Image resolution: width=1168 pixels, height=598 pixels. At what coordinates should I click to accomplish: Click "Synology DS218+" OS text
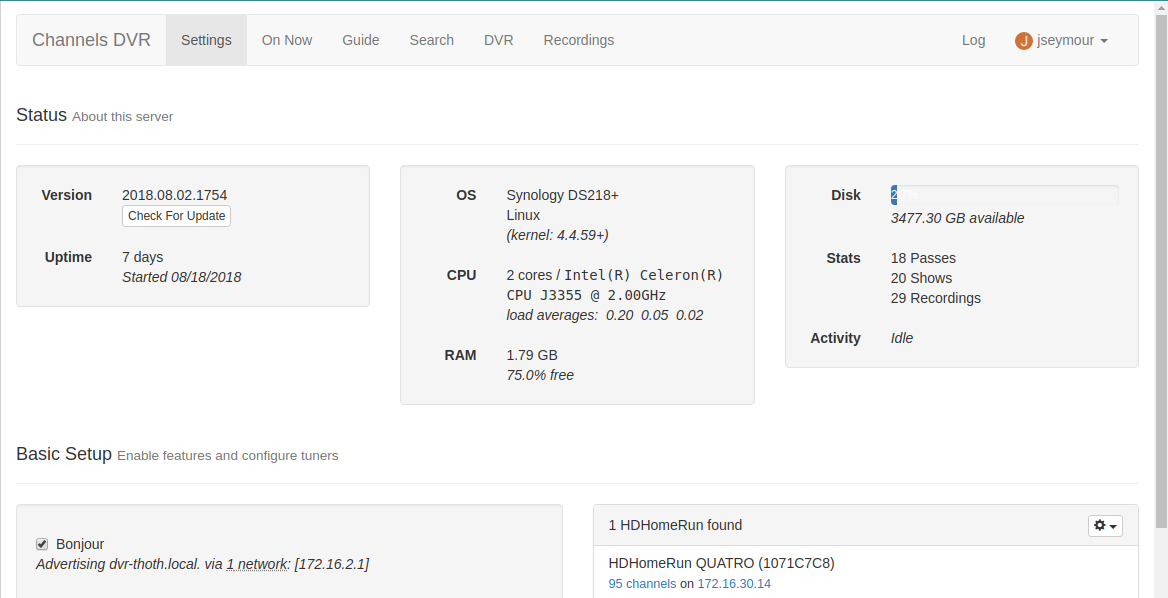click(x=562, y=195)
